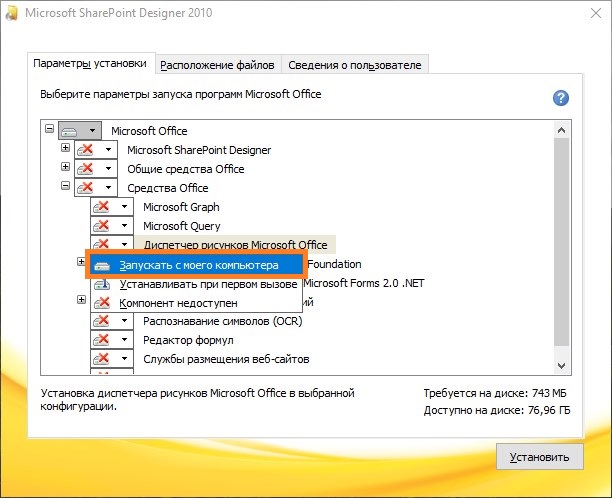
Task: Click the scroll down arrow in feature tree
Action: coord(561,366)
